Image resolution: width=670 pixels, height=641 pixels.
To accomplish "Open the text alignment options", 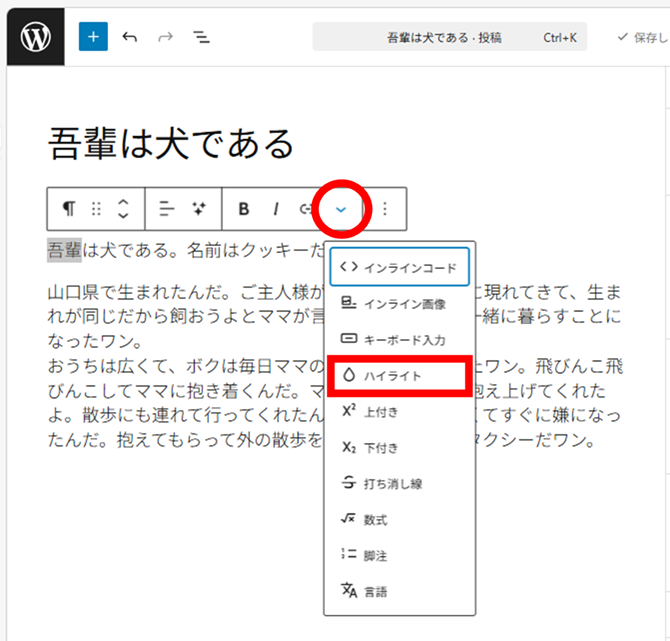I will pyautogui.click(x=167, y=209).
